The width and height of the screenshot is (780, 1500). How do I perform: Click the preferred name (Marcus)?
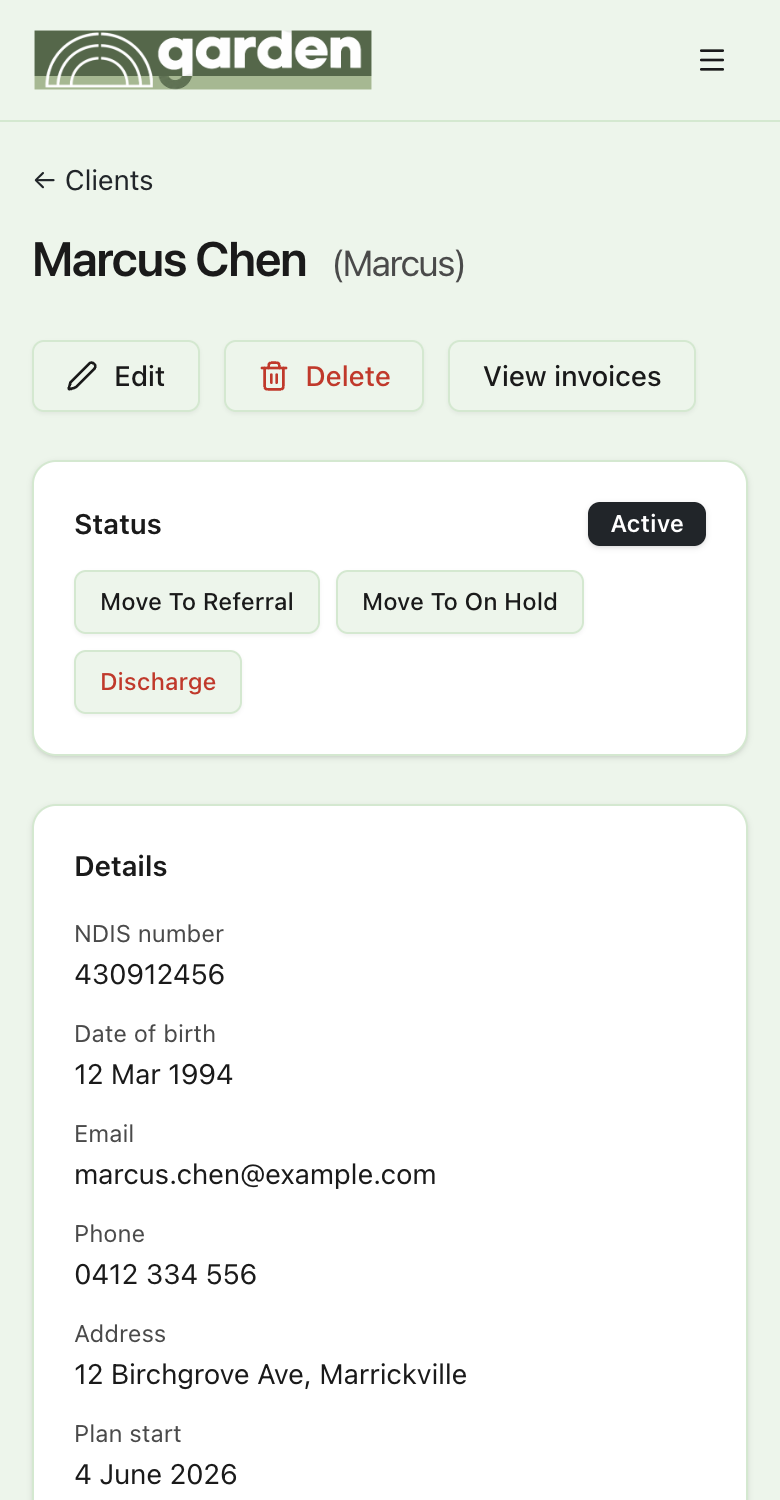point(399,264)
